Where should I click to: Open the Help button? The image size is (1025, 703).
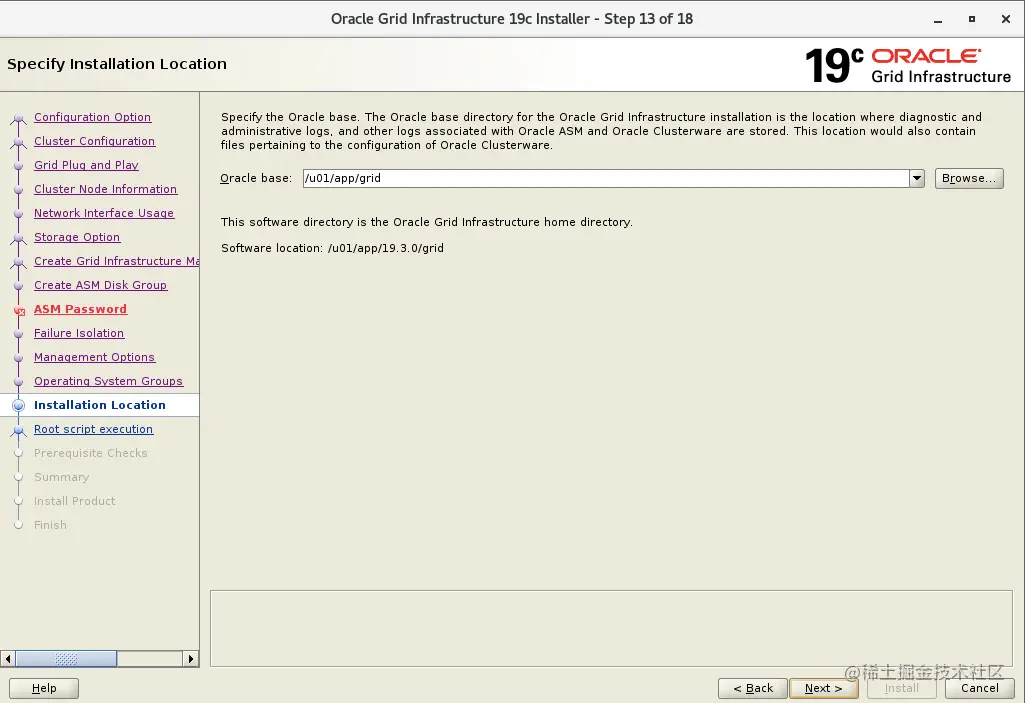click(44, 688)
